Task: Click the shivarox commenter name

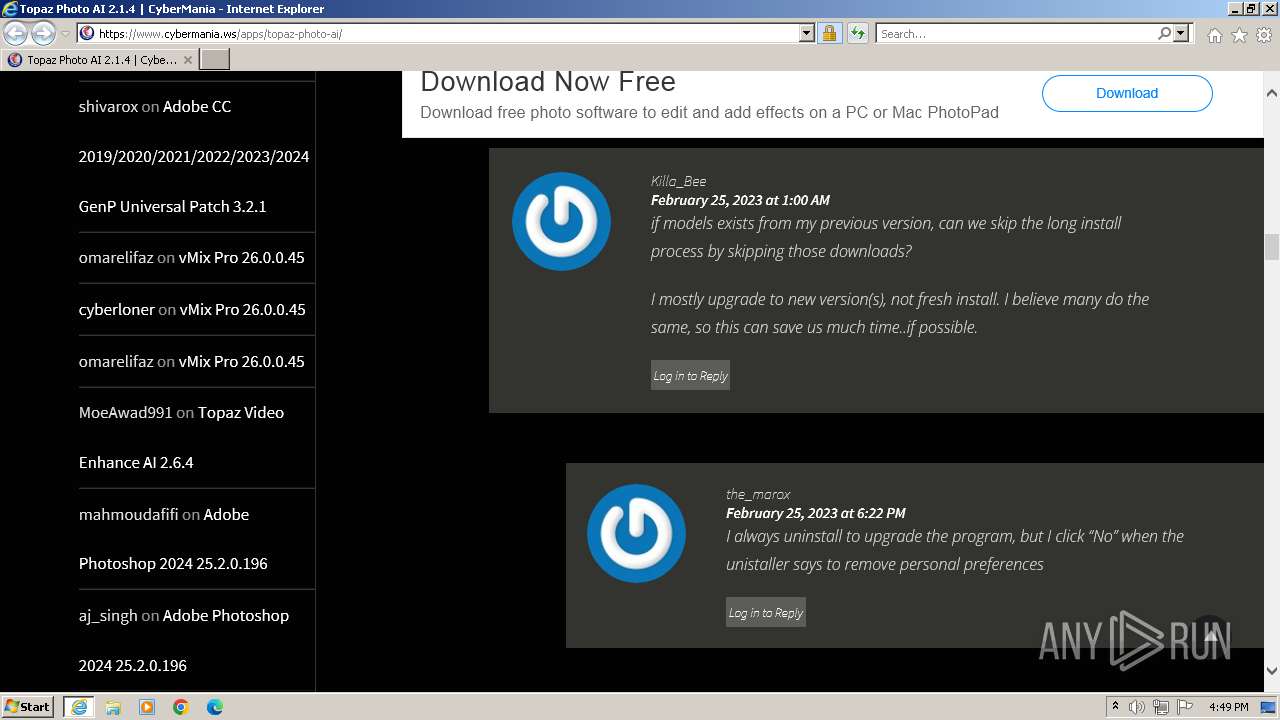Action: point(108,106)
